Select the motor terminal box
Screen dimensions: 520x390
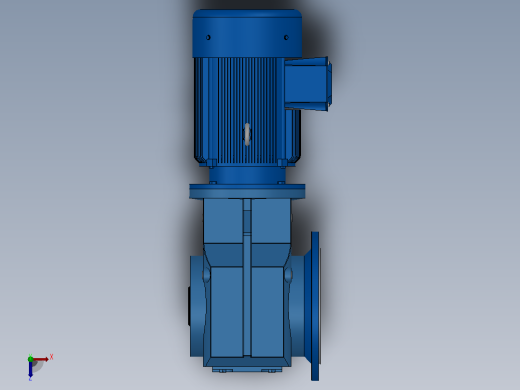[307, 83]
